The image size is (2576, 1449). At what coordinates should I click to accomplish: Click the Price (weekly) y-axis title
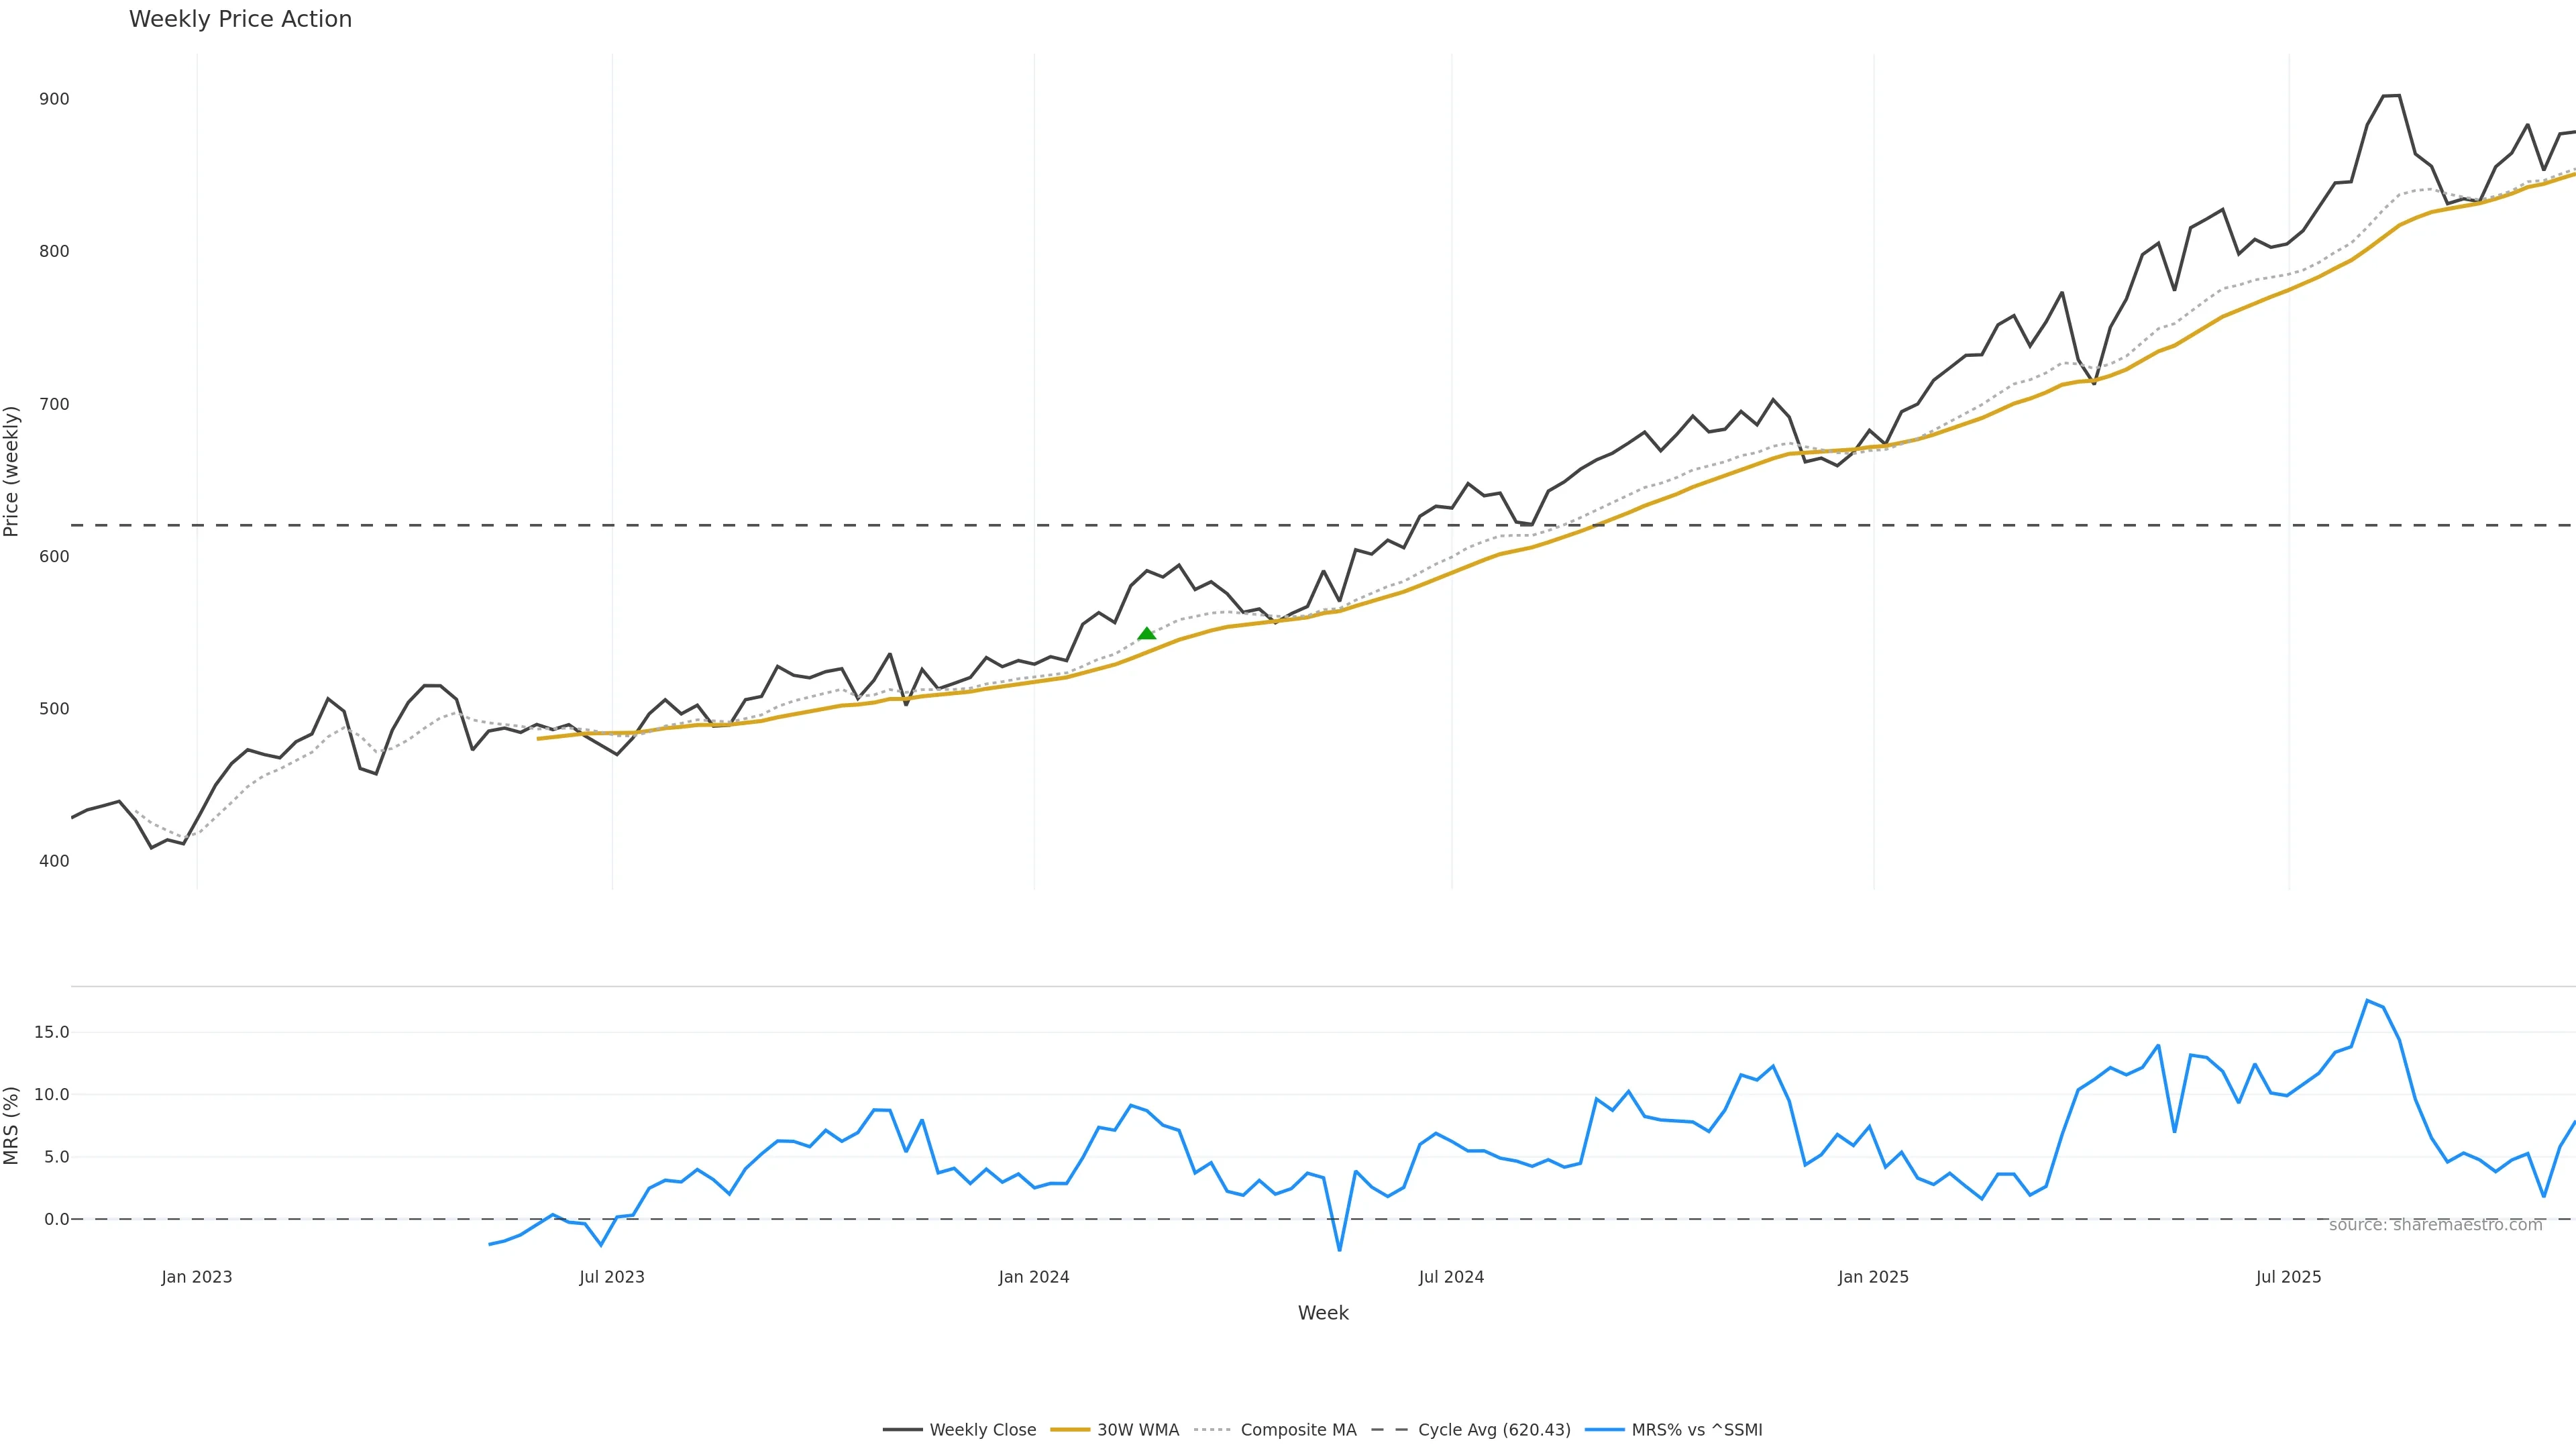click(12, 471)
